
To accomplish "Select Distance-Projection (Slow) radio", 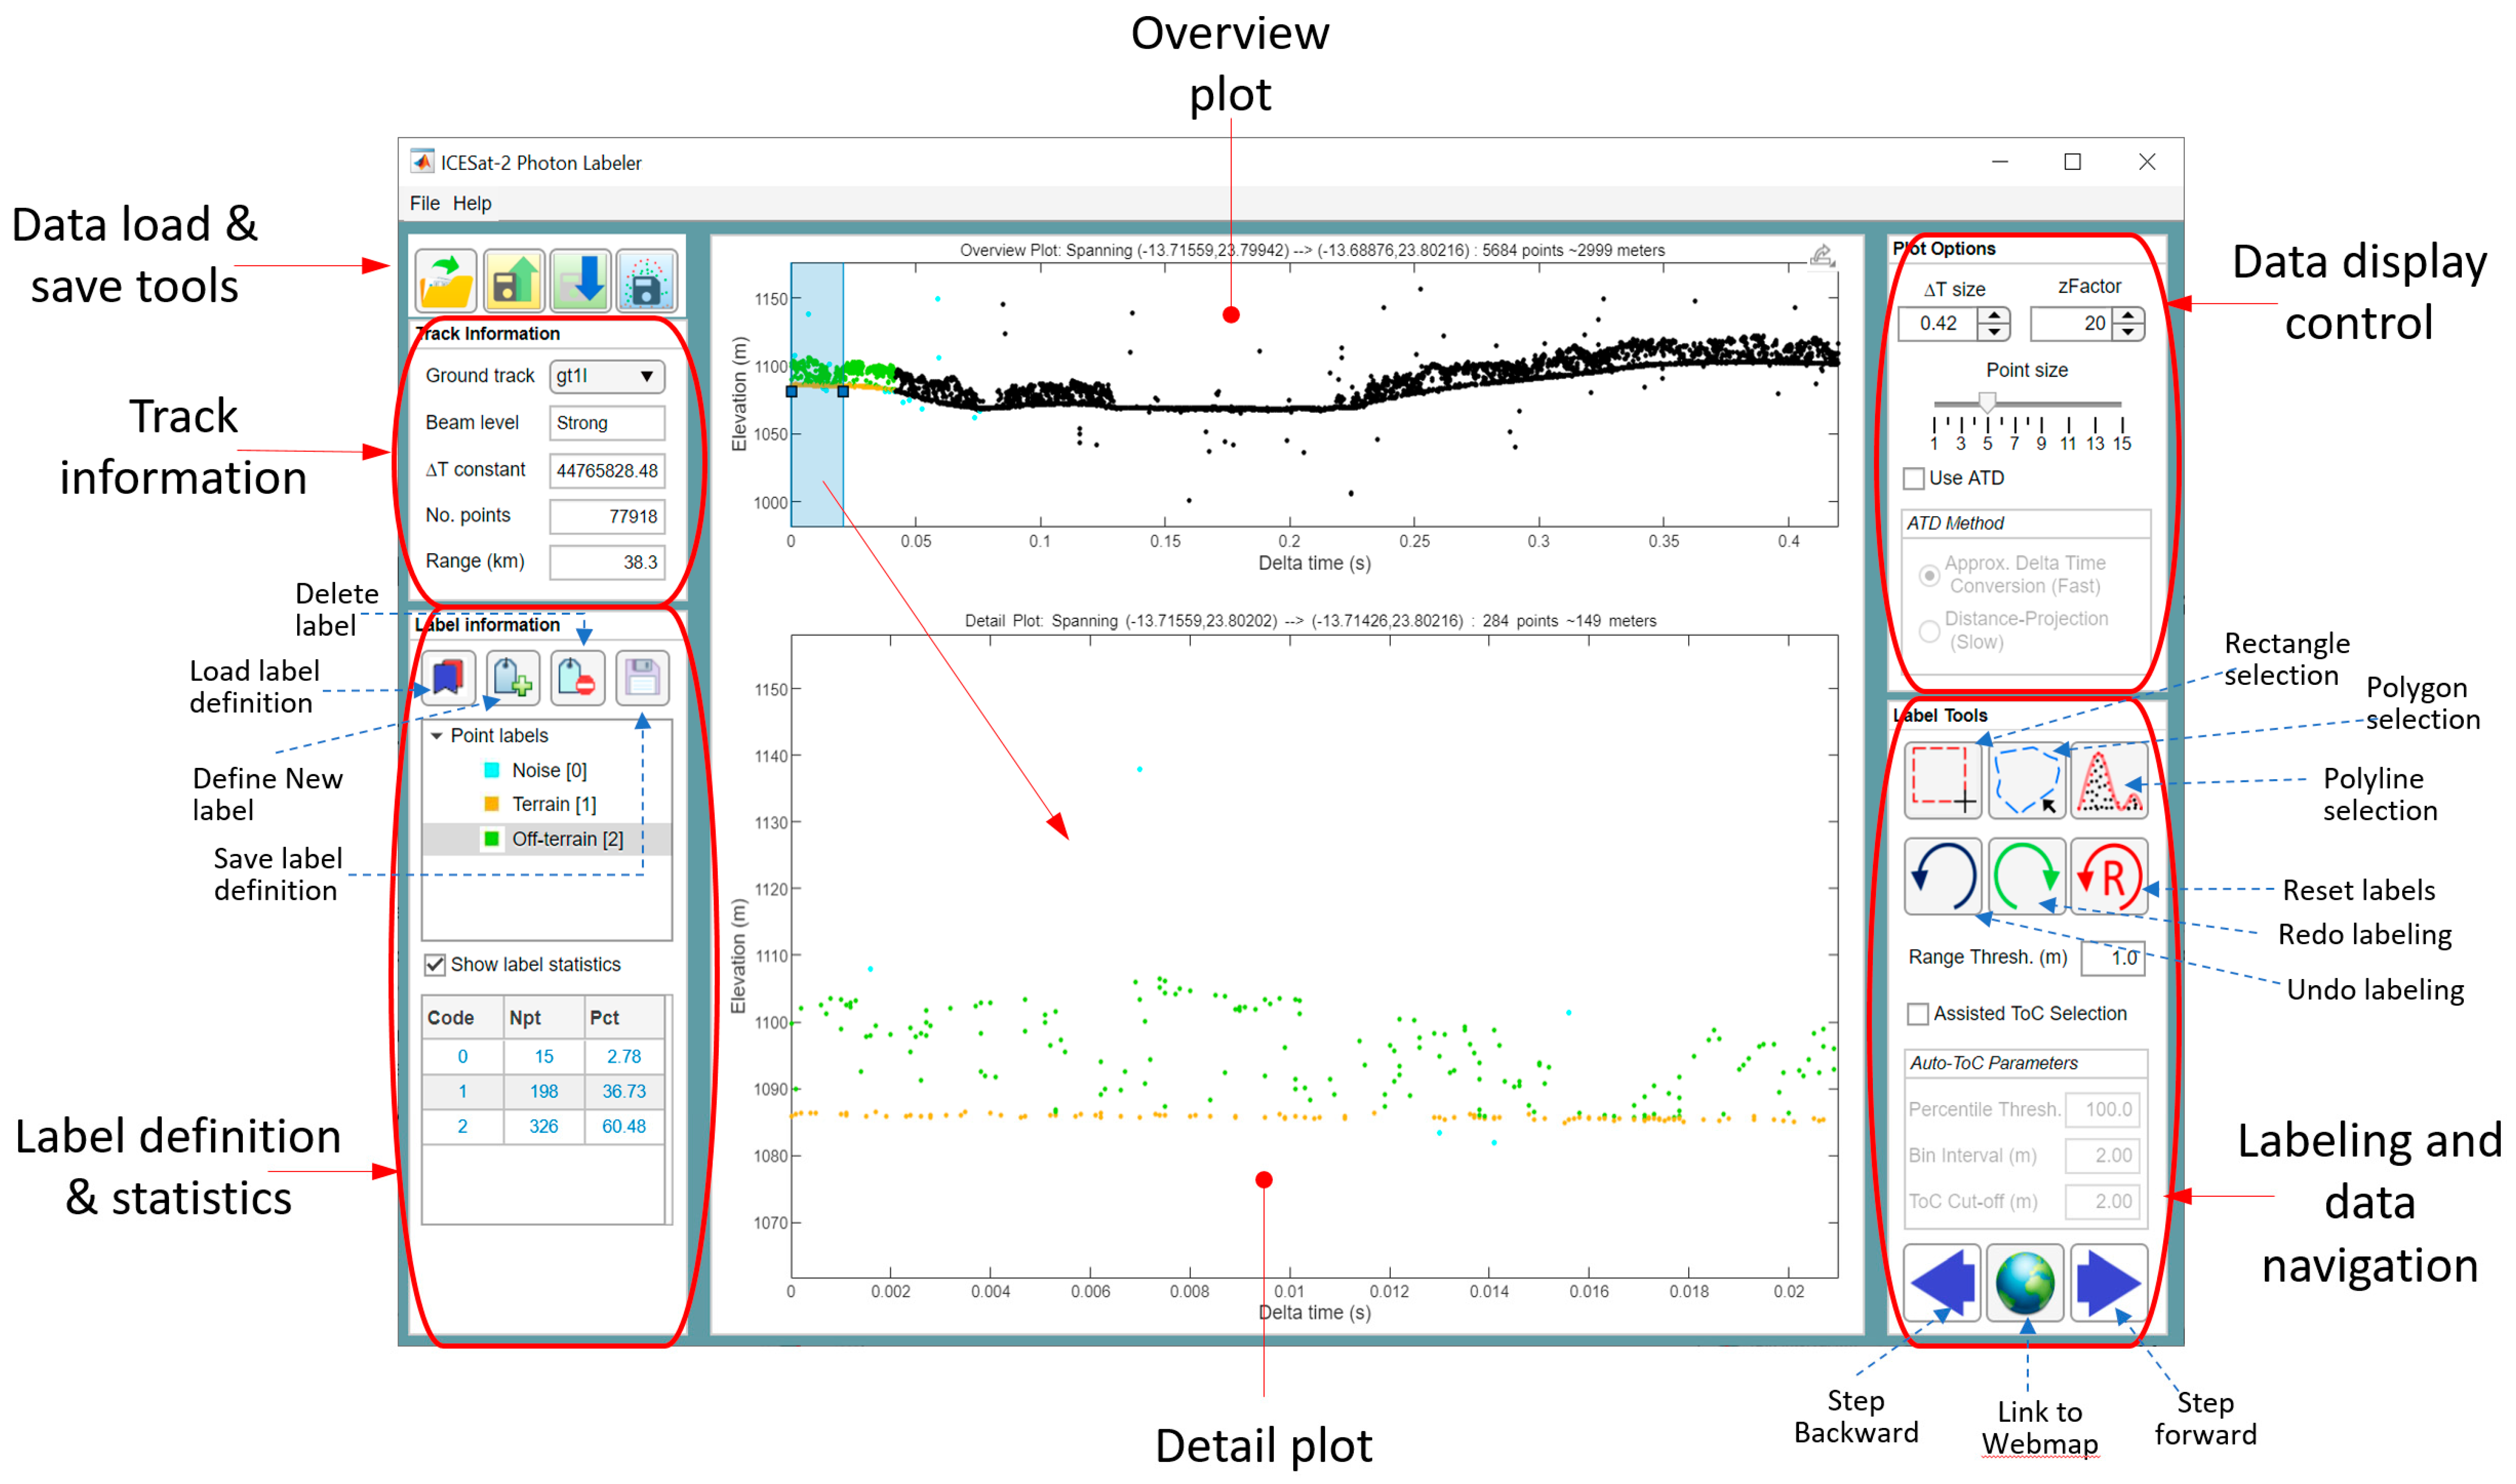I will click(1929, 631).
